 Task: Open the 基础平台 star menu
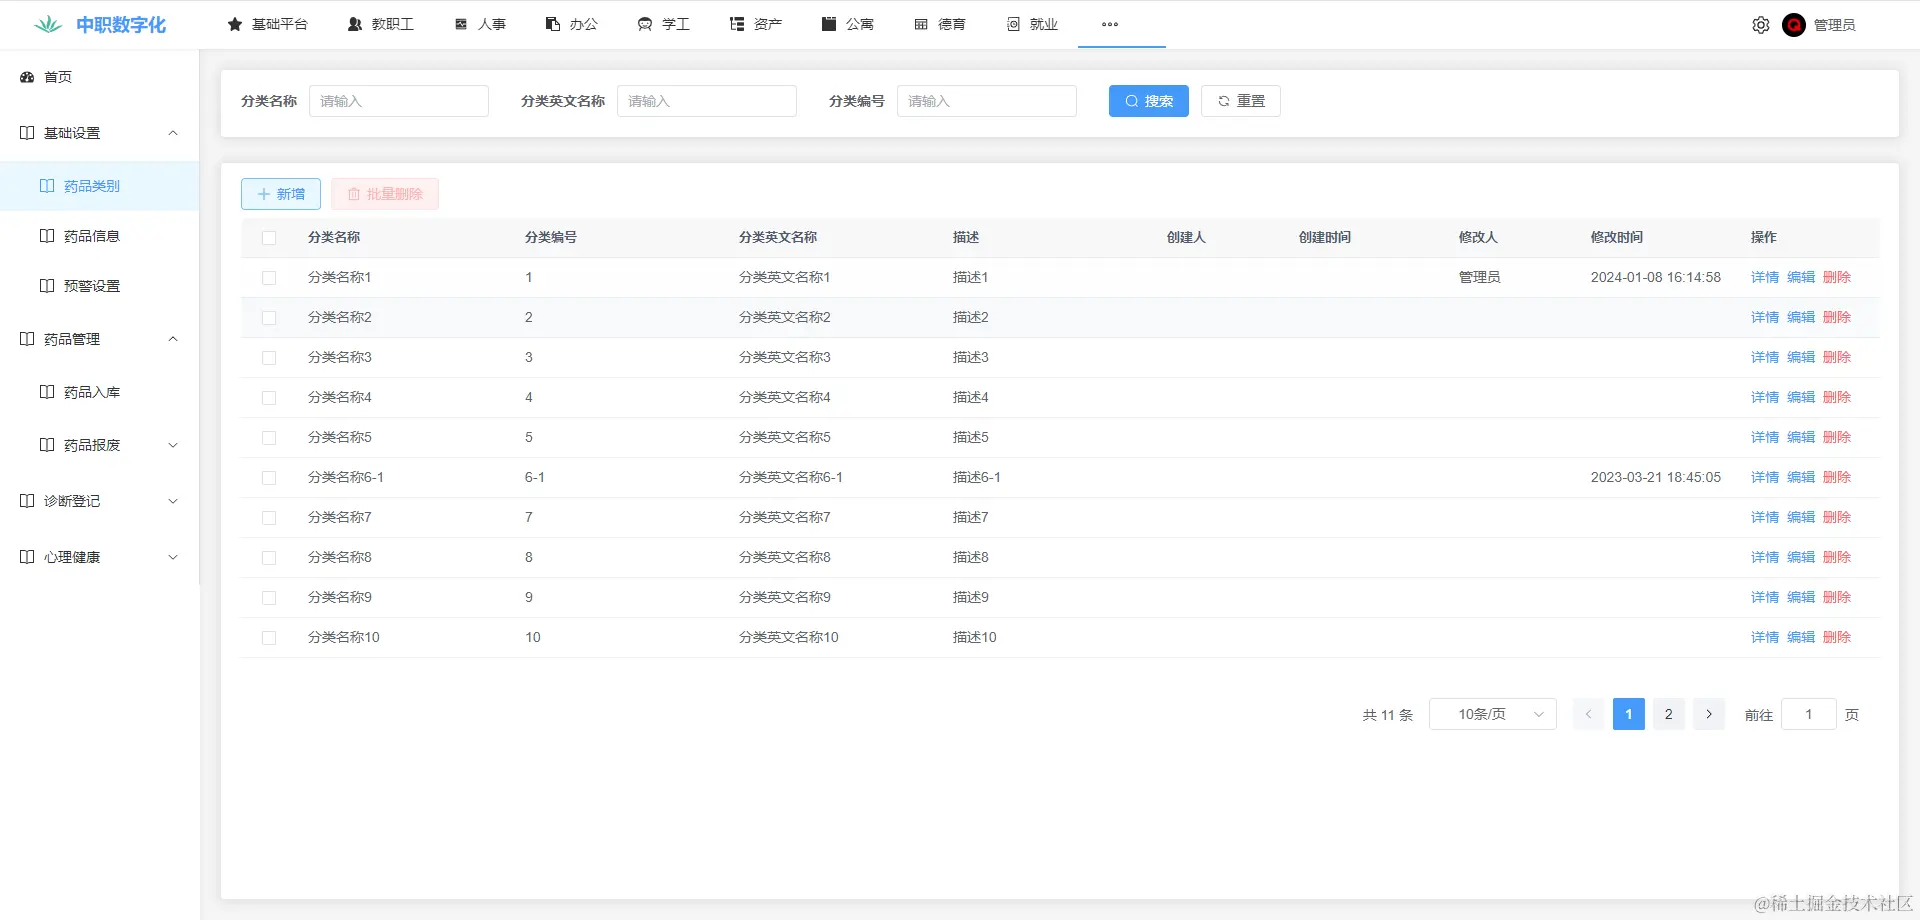tap(267, 24)
